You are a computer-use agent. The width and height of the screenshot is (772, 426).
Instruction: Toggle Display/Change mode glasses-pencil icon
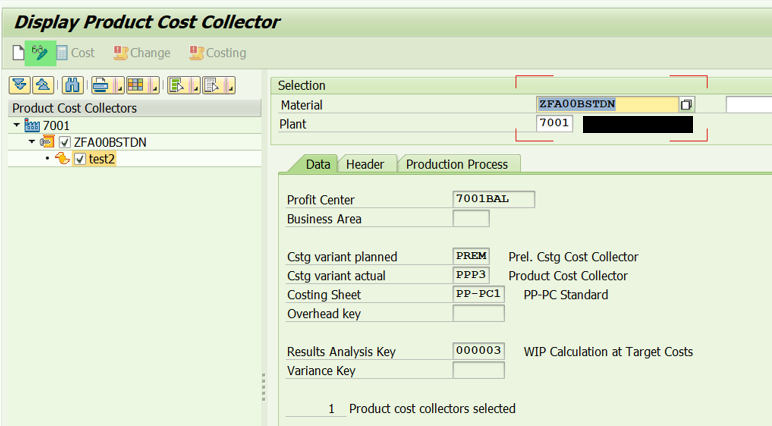coord(40,52)
